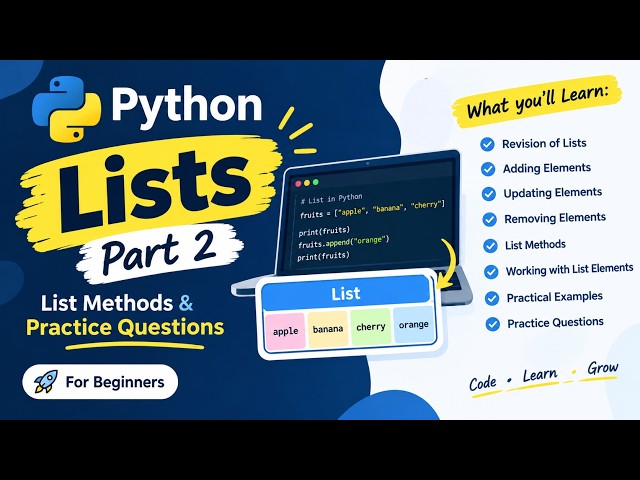Click the Practice Questions checklist item text
640x480 pixels.
[x=556, y=323]
